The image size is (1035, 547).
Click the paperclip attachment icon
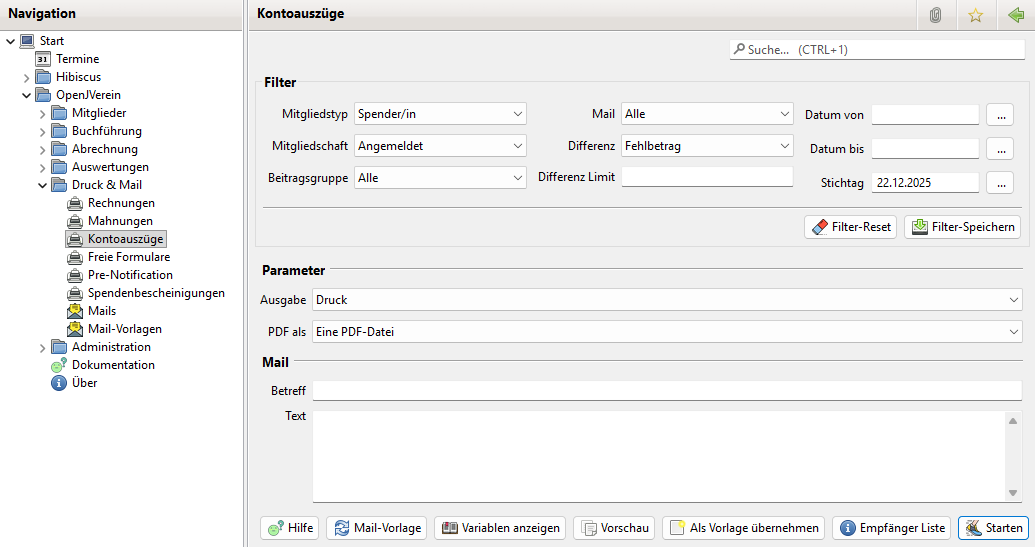(935, 14)
